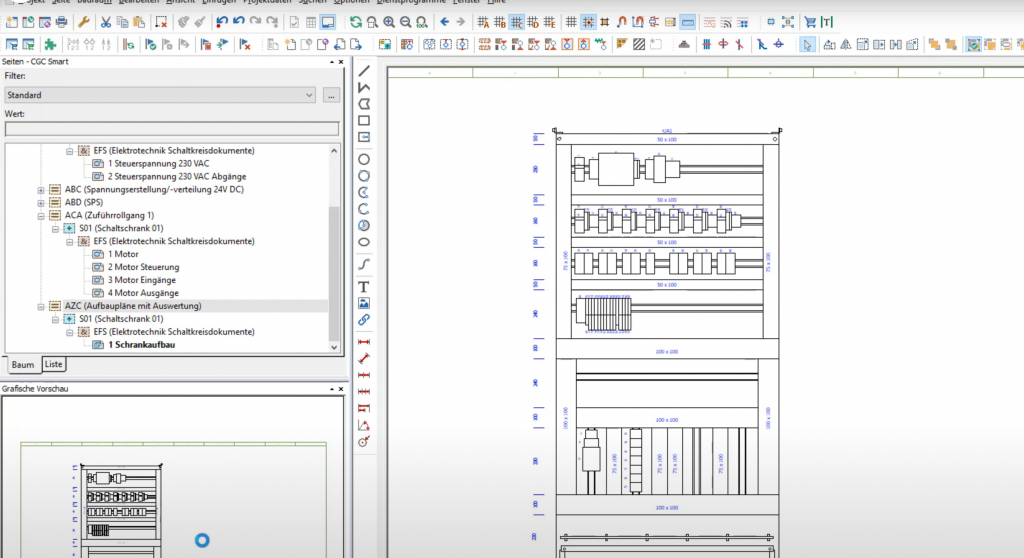Click the Wert input field
The height and width of the screenshot is (558, 1024).
tap(171, 129)
